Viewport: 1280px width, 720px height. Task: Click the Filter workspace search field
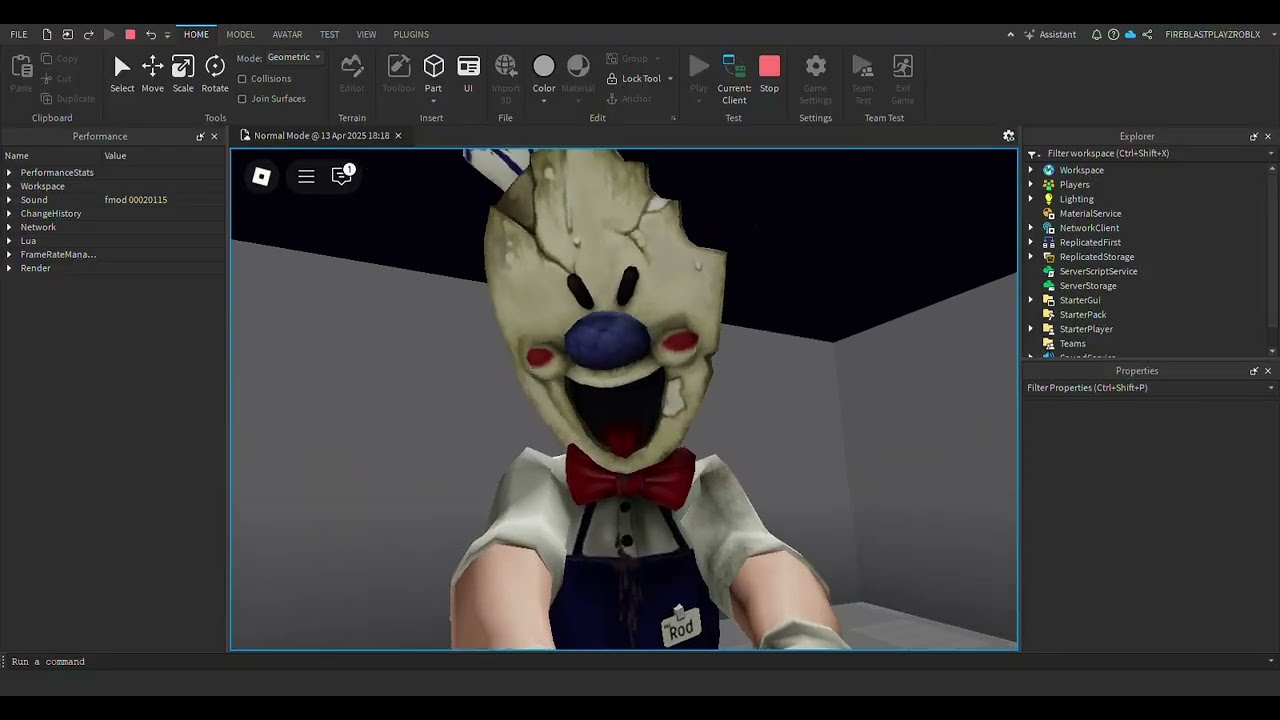coord(1150,154)
